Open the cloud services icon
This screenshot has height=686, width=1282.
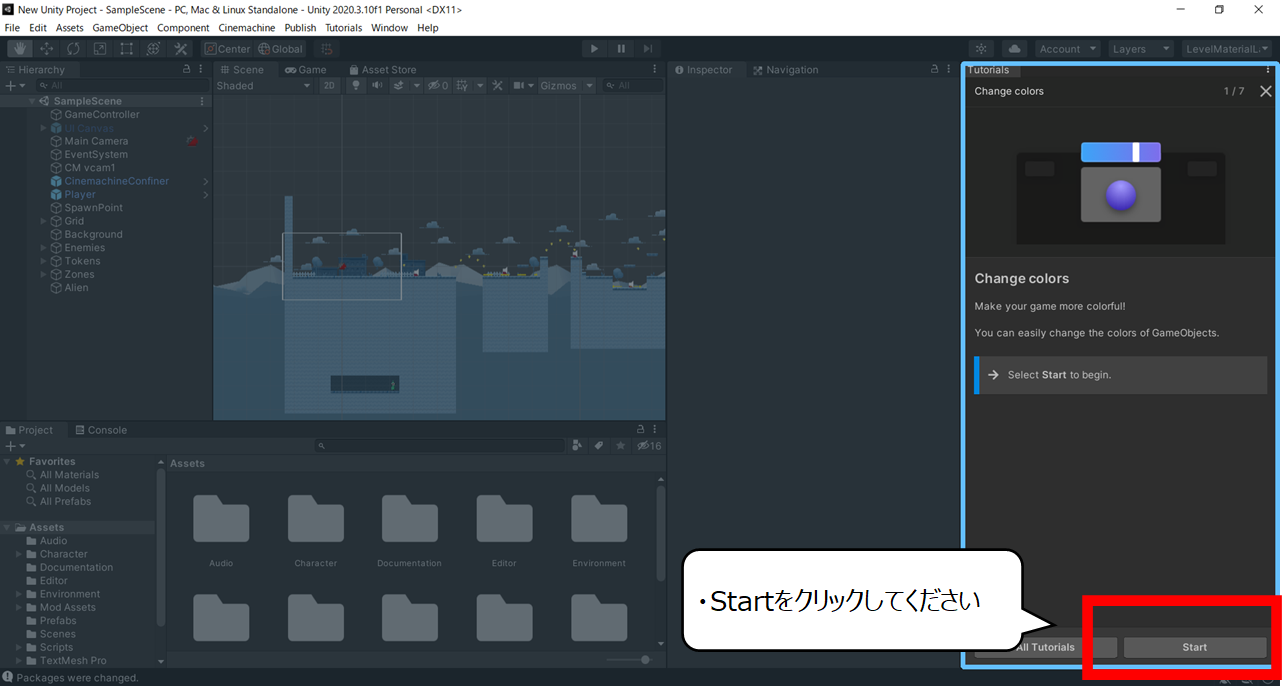point(1014,49)
